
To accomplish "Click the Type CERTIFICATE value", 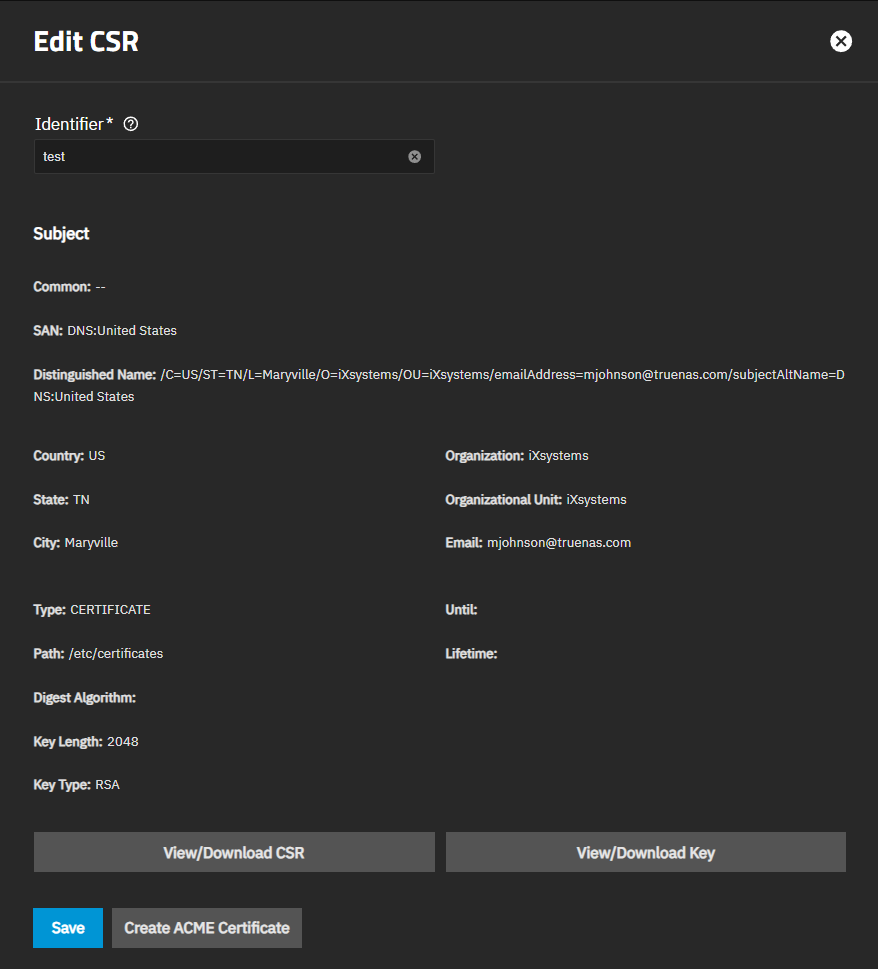I will 110,610.
